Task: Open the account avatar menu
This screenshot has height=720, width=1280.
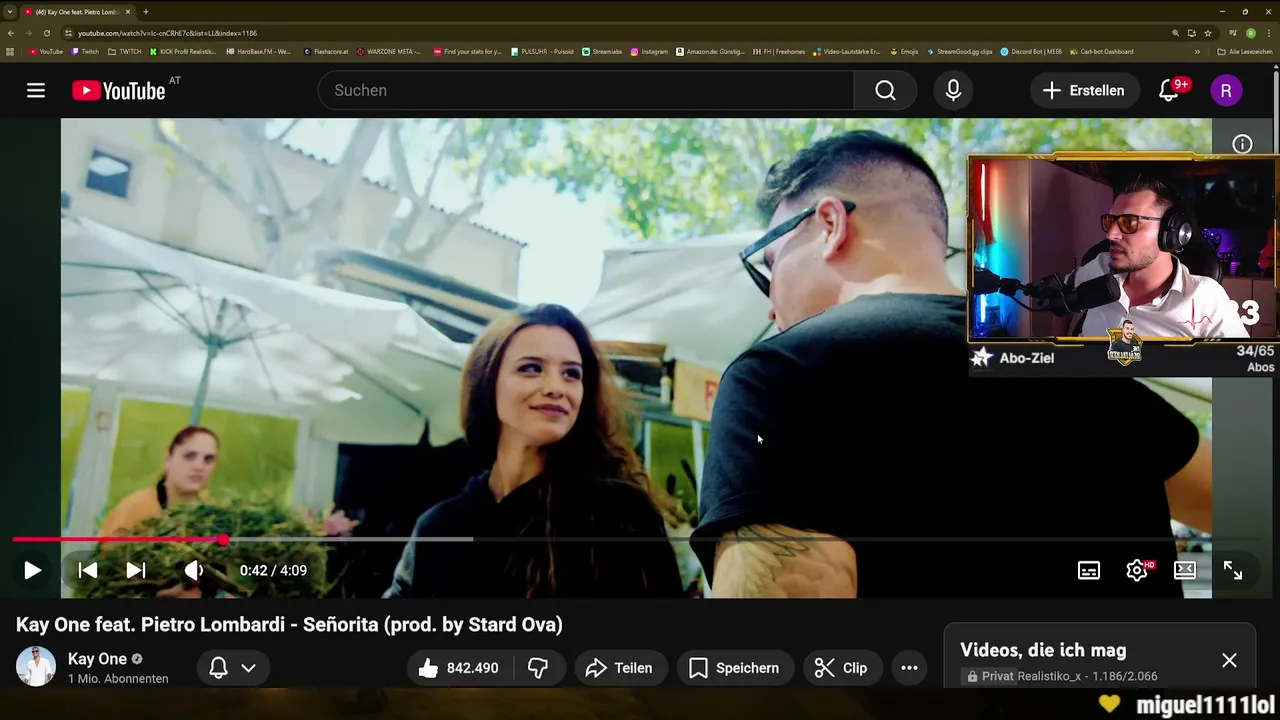Action: coord(1226,90)
